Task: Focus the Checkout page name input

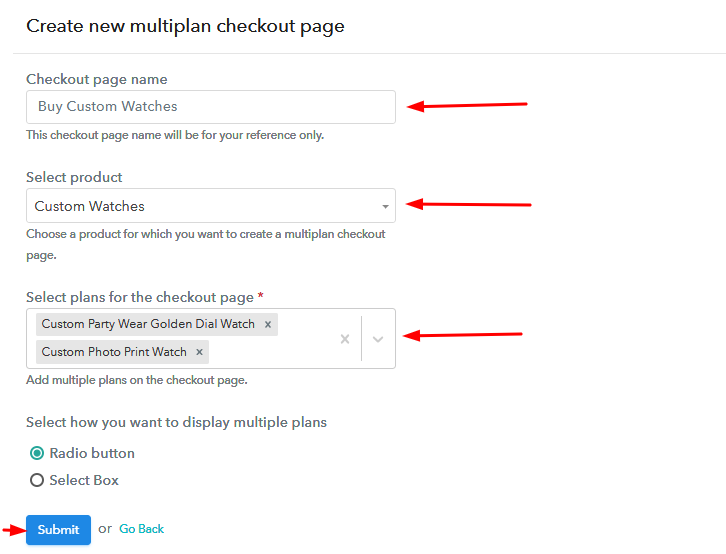Action: coord(210,107)
